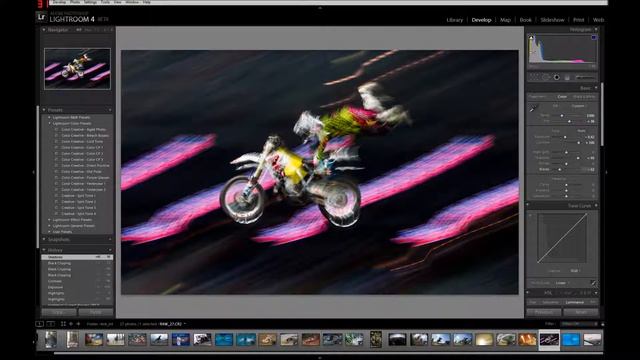Adjust the Blacks slider handle

[560, 169]
